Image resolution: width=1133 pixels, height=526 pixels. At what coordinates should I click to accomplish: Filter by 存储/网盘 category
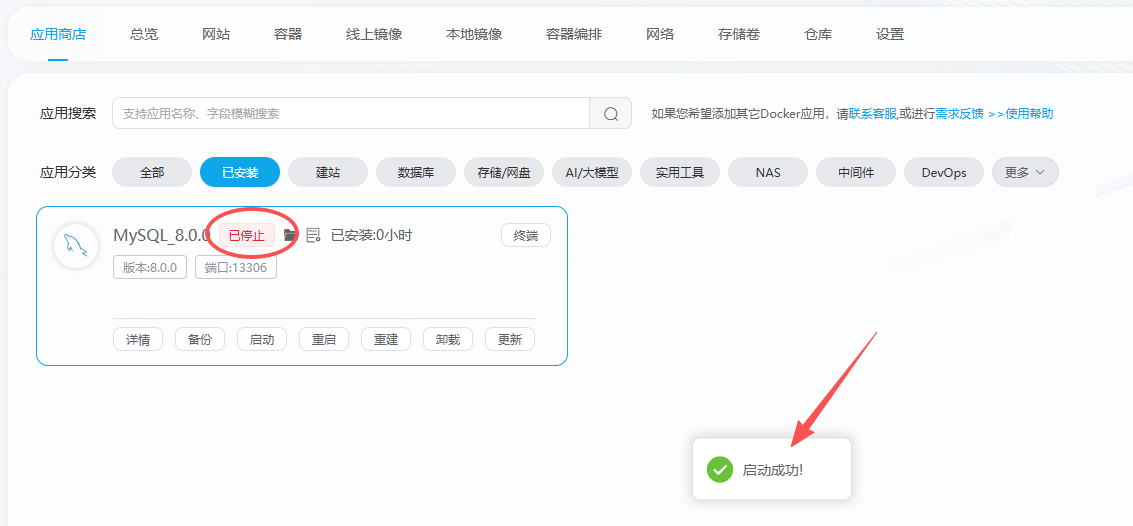504,172
